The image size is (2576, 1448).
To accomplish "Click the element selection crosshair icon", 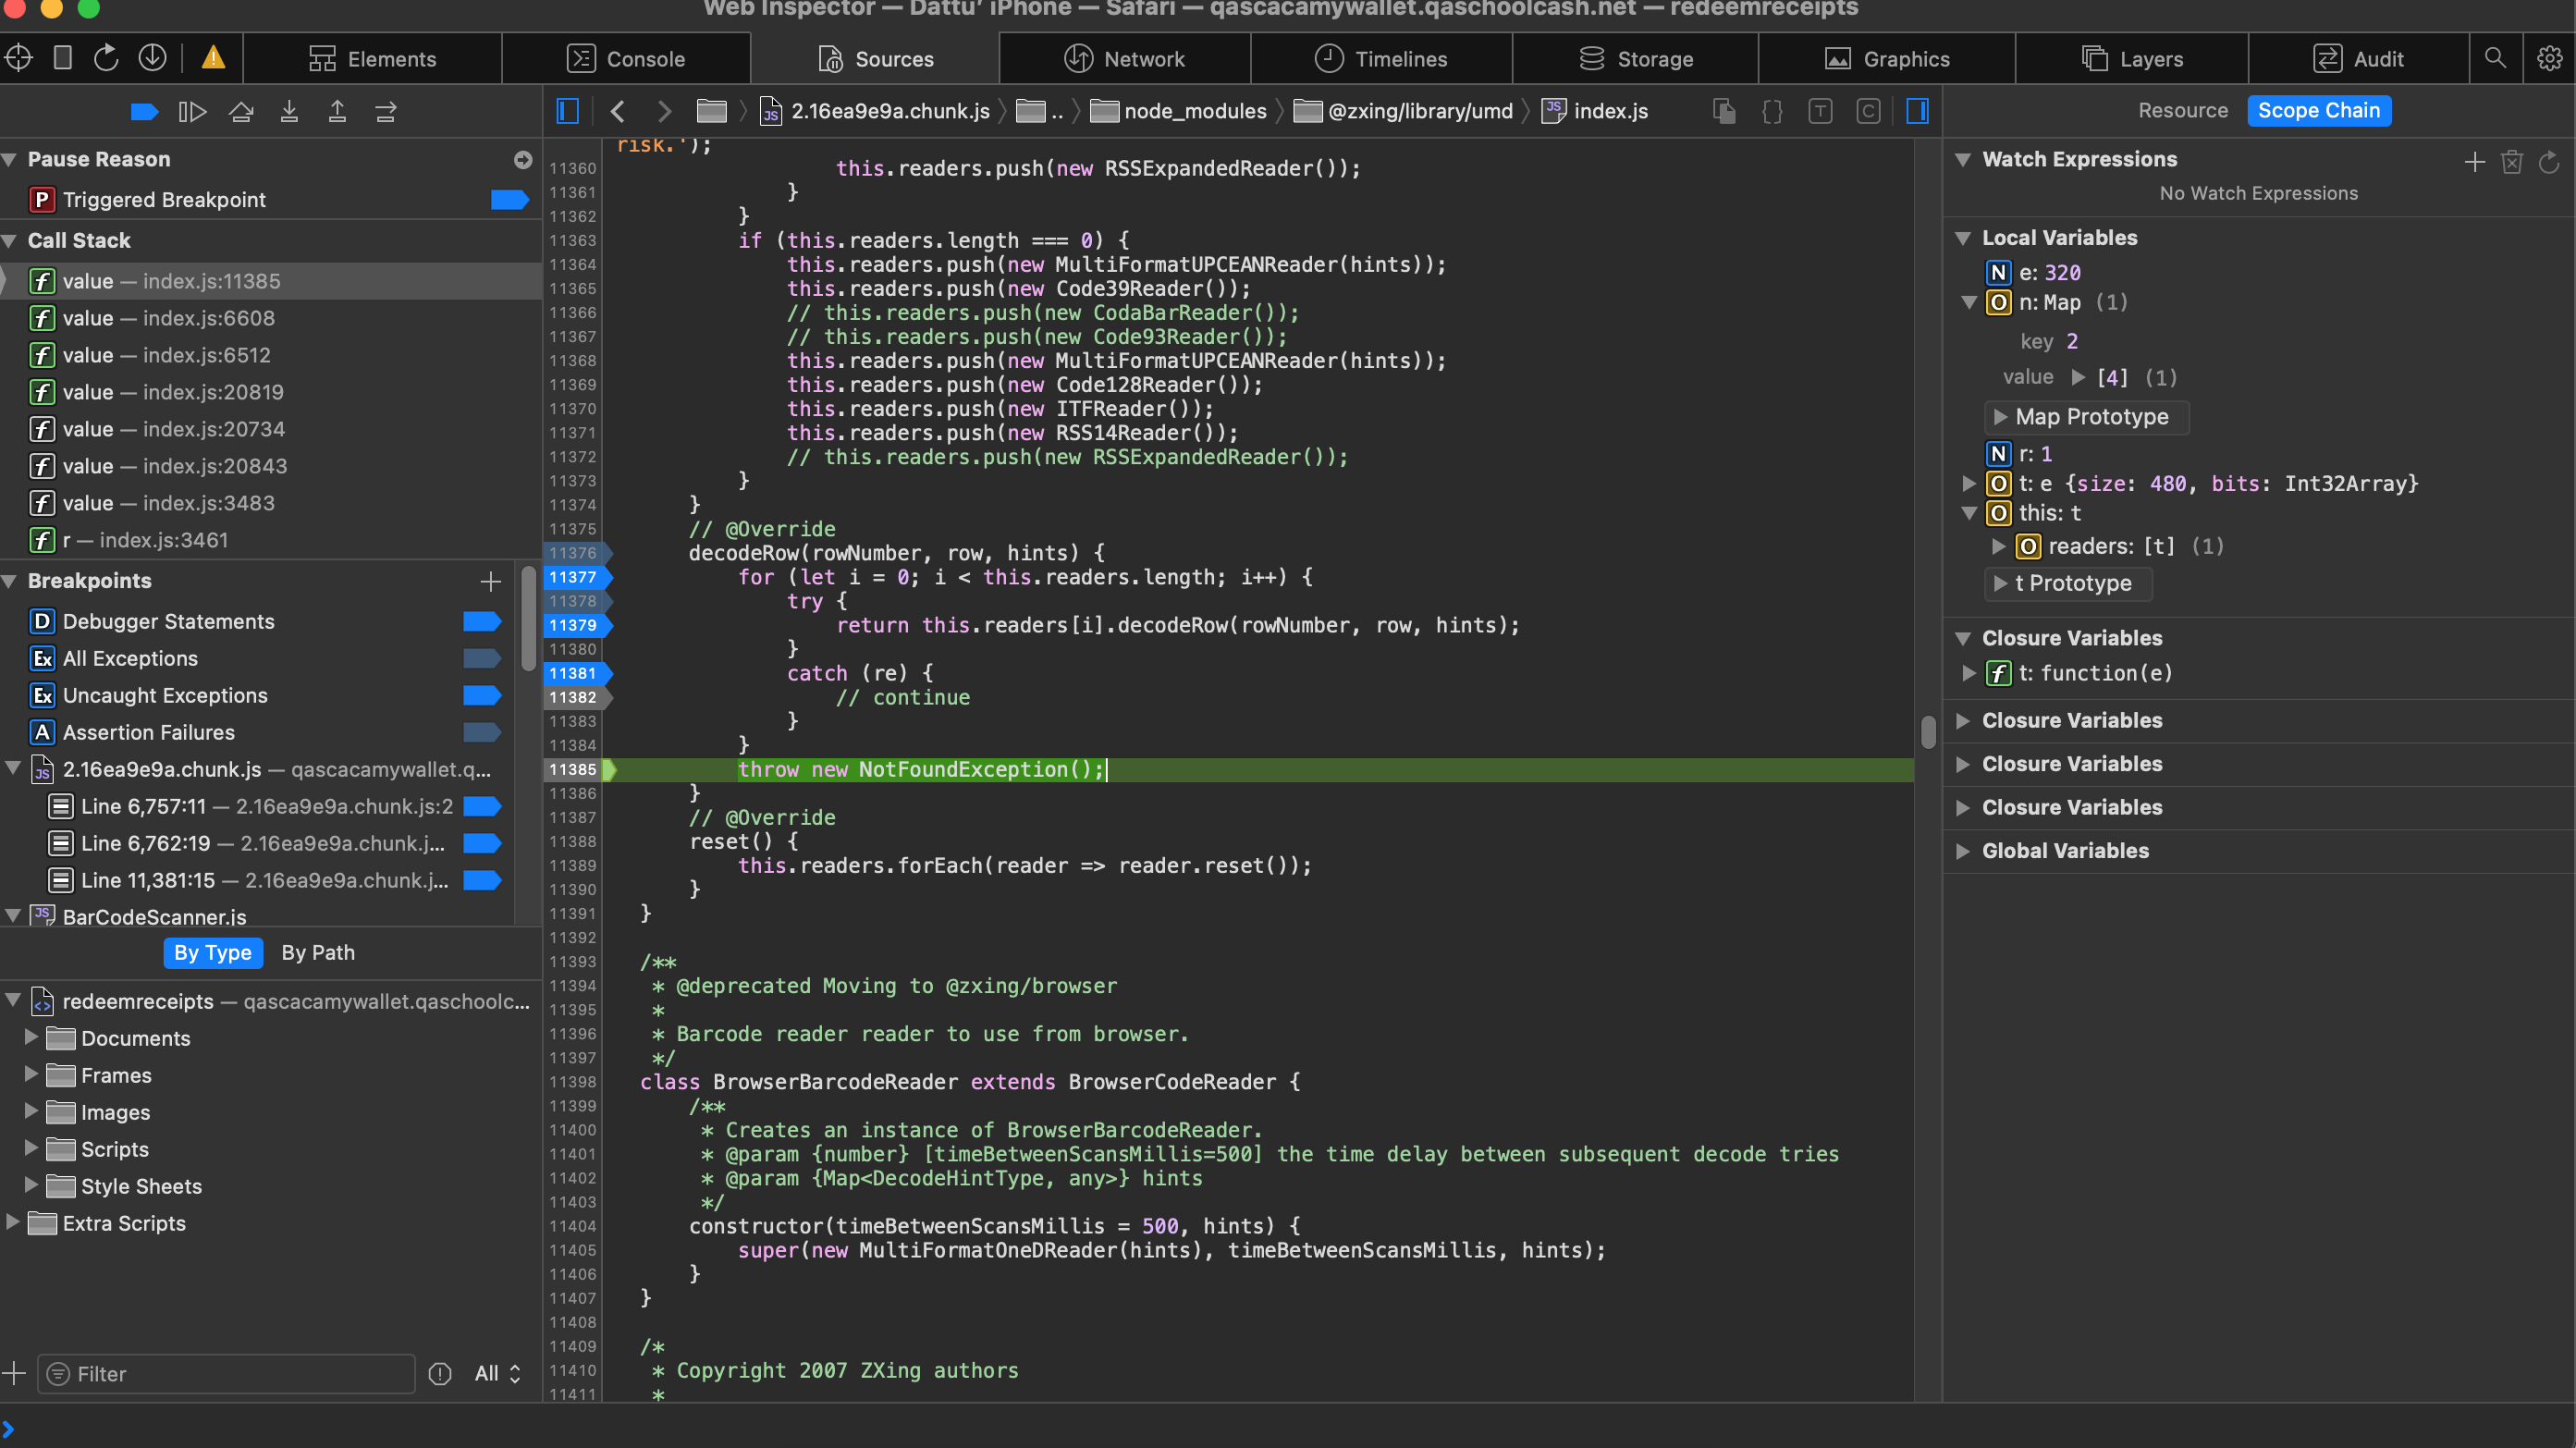I will tap(18, 59).
